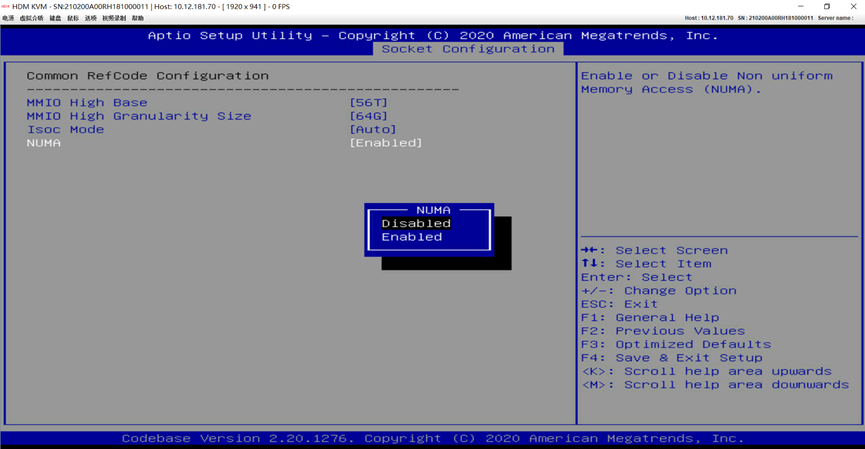Open the 虚拟介质 (Virtual Media) menu
The width and height of the screenshot is (865, 449).
pyautogui.click(x=32, y=18)
